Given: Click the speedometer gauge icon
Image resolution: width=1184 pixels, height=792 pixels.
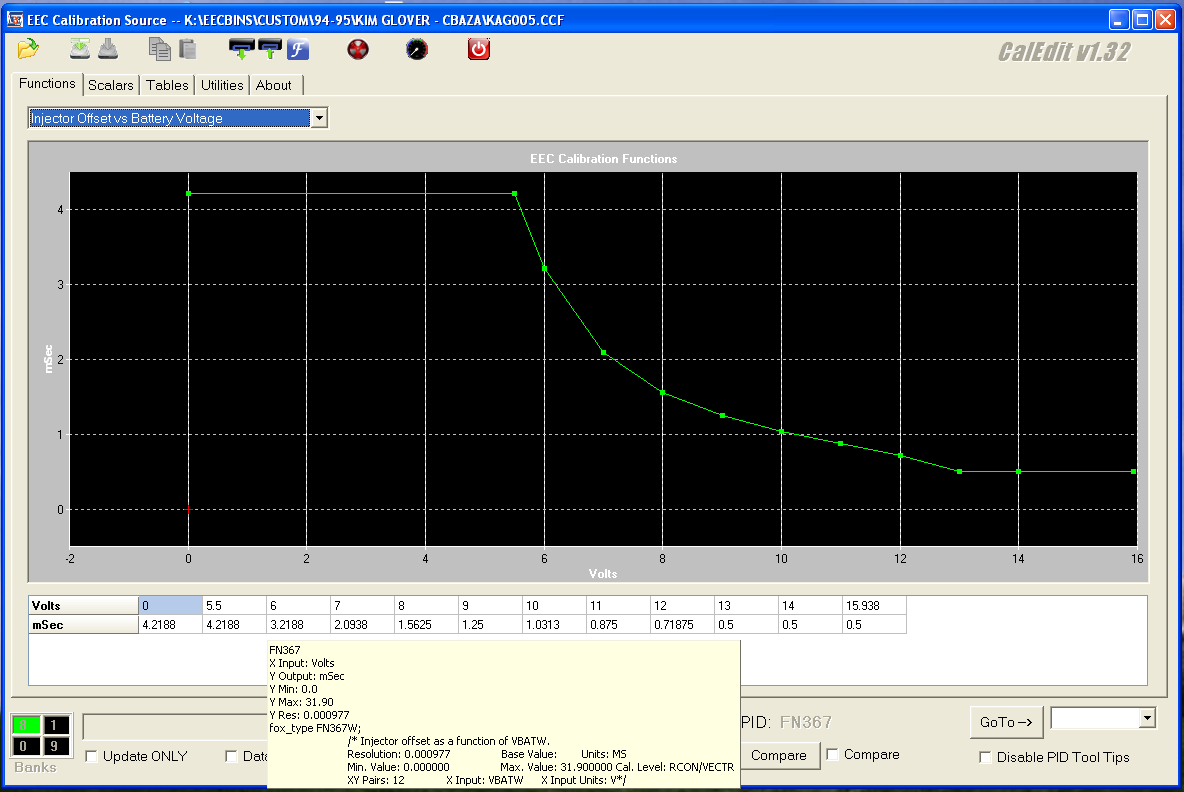Looking at the screenshot, I should [417, 49].
